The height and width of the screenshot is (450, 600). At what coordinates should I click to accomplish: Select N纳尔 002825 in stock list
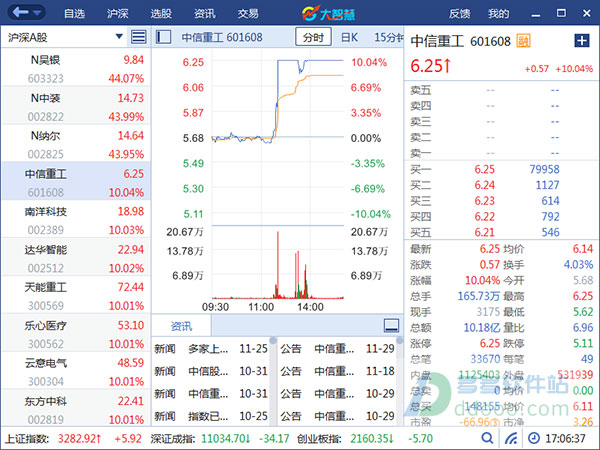(x=76, y=143)
